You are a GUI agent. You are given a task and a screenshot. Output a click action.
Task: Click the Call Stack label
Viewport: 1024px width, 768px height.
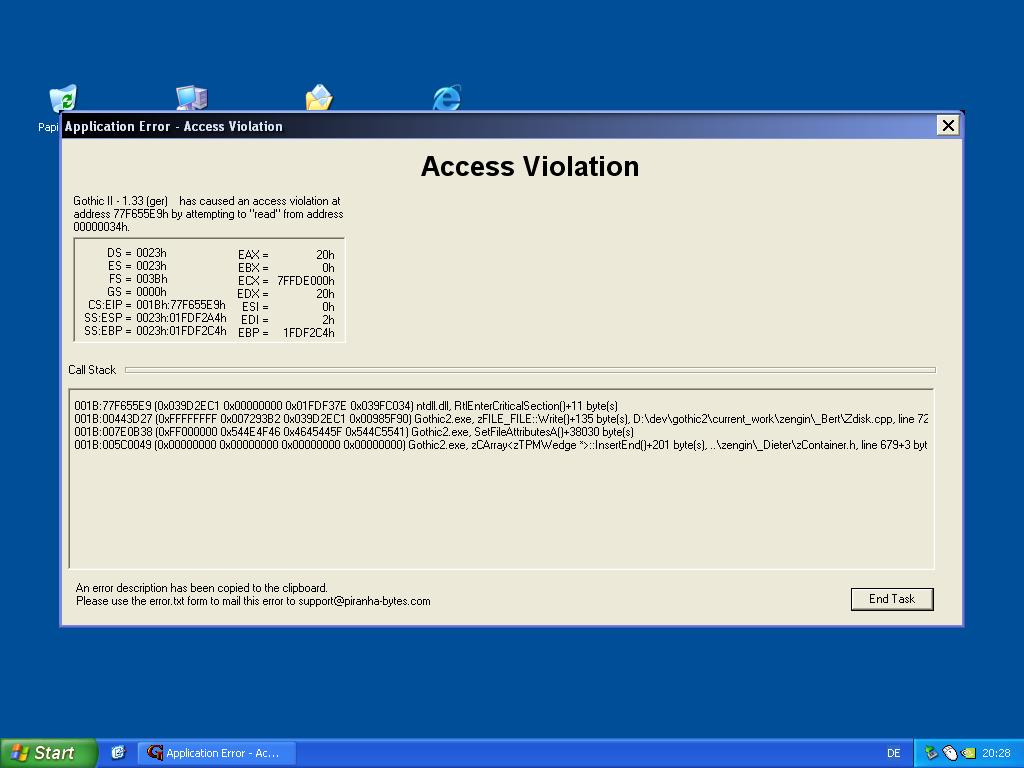coord(92,370)
